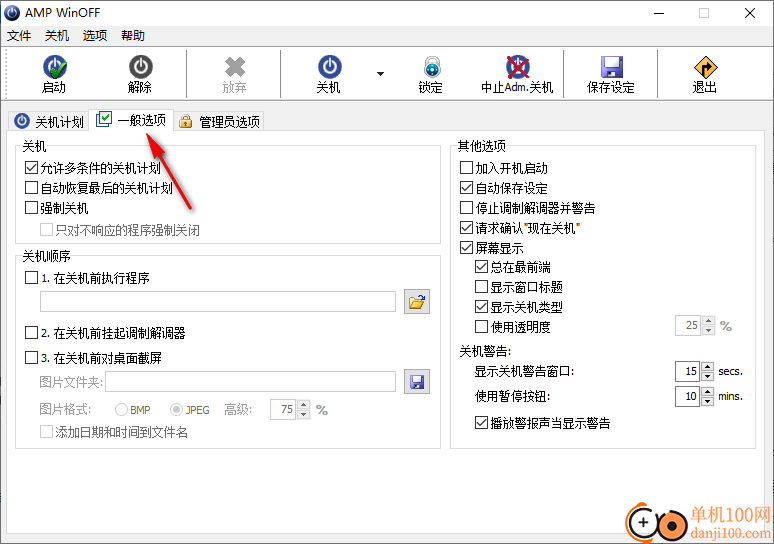Check 2. 在关机前挂起调制解调器
This screenshot has height=544, width=774.
pyautogui.click(x=31, y=333)
